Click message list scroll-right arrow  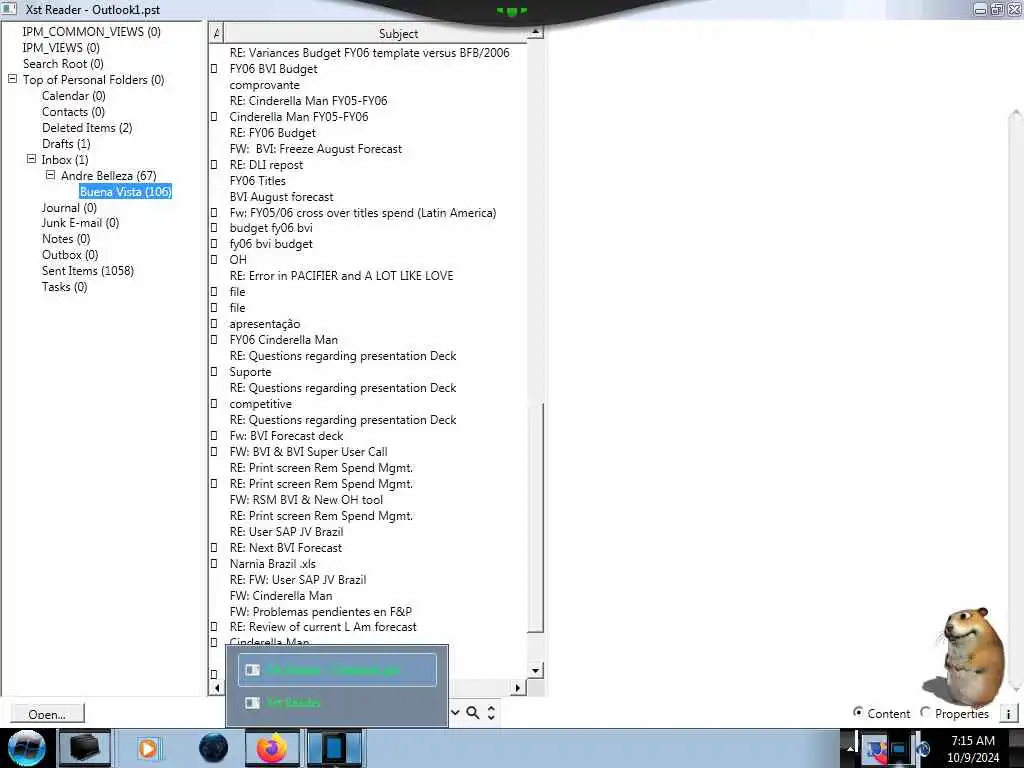[517, 688]
